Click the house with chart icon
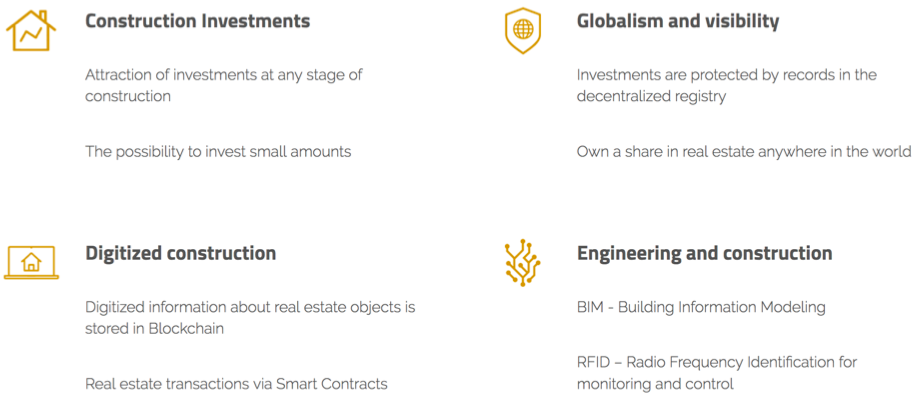 31,30
